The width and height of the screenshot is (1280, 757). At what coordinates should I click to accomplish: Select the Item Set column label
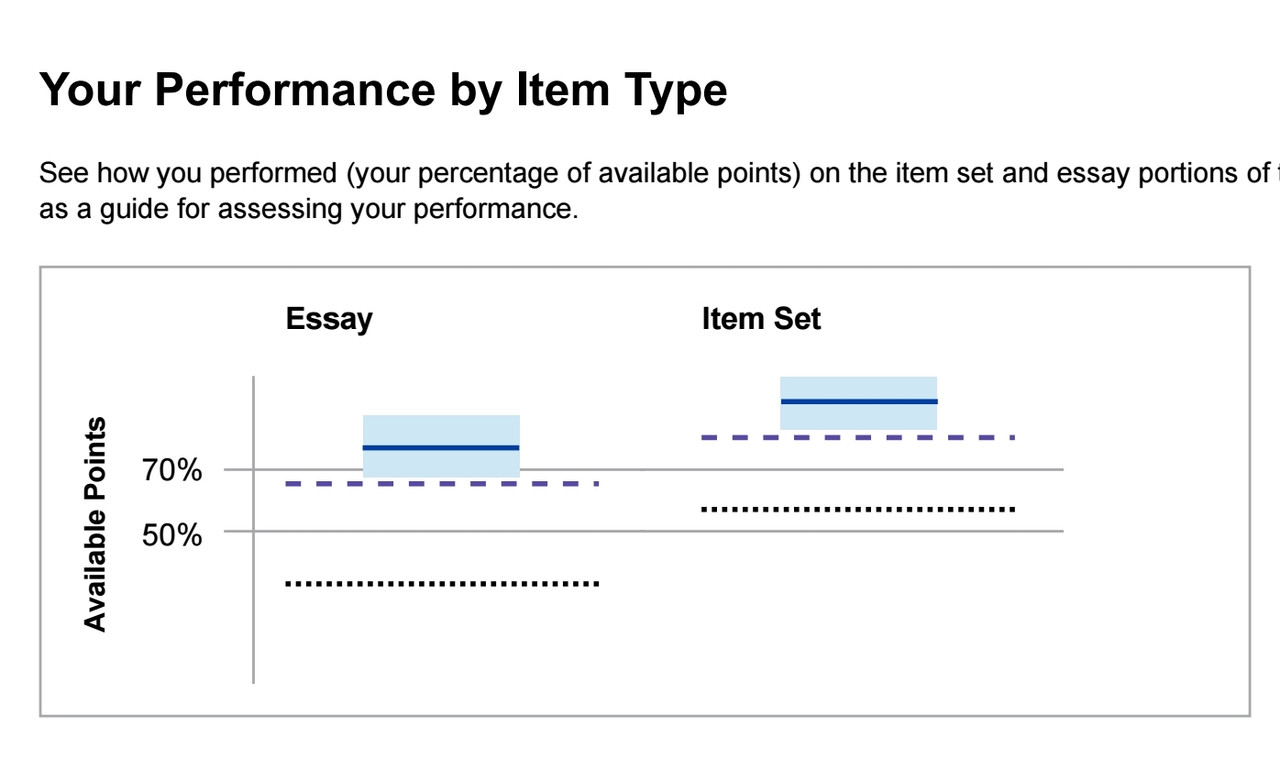[x=761, y=319]
